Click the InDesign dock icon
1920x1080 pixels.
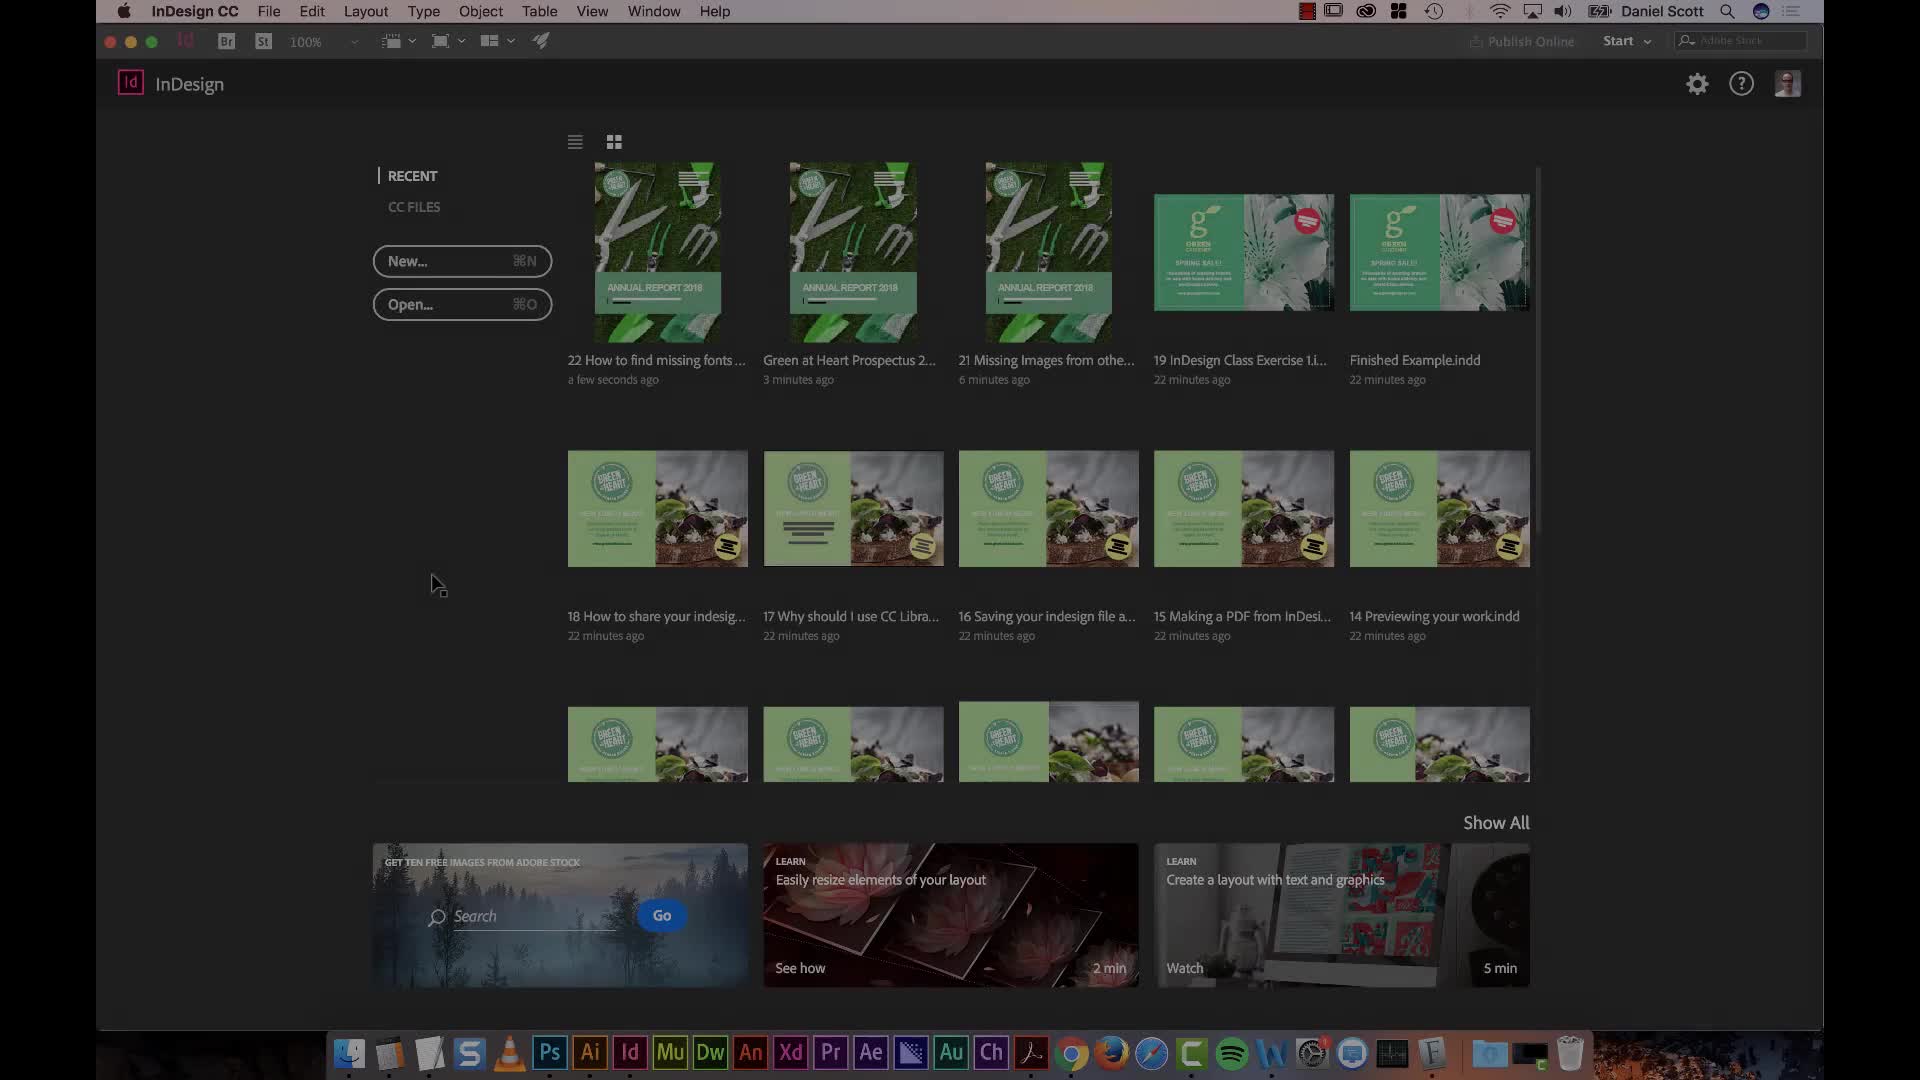630,1052
